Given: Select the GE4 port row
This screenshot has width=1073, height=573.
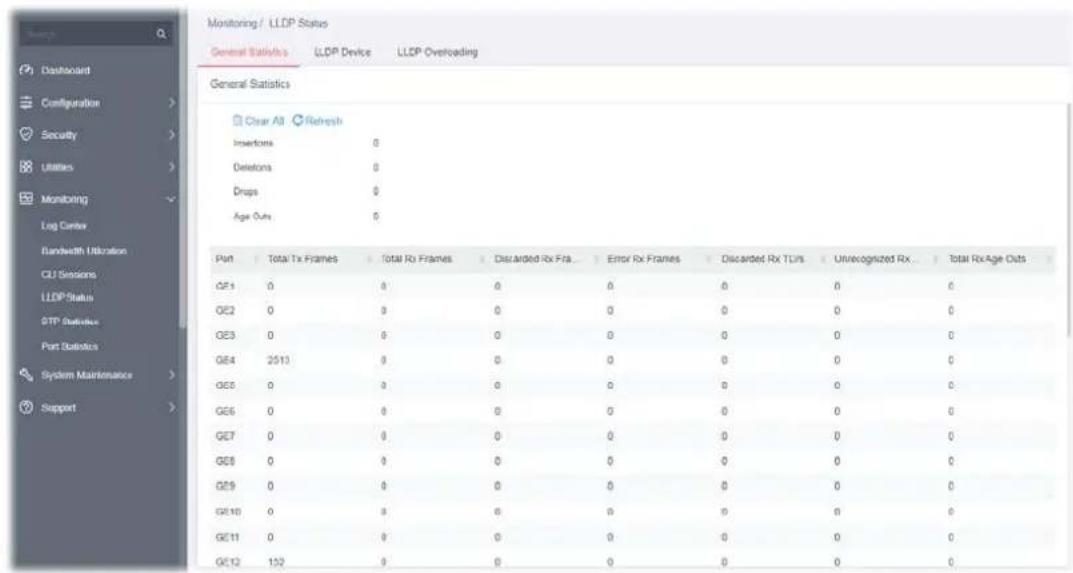Looking at the screenshot, I should (632, 360).
